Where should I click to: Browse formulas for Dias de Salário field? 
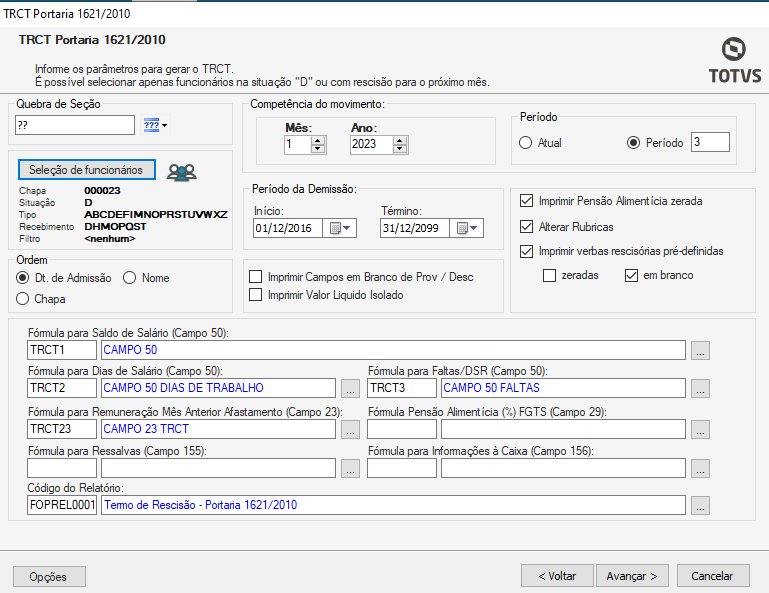pos(350,389)
